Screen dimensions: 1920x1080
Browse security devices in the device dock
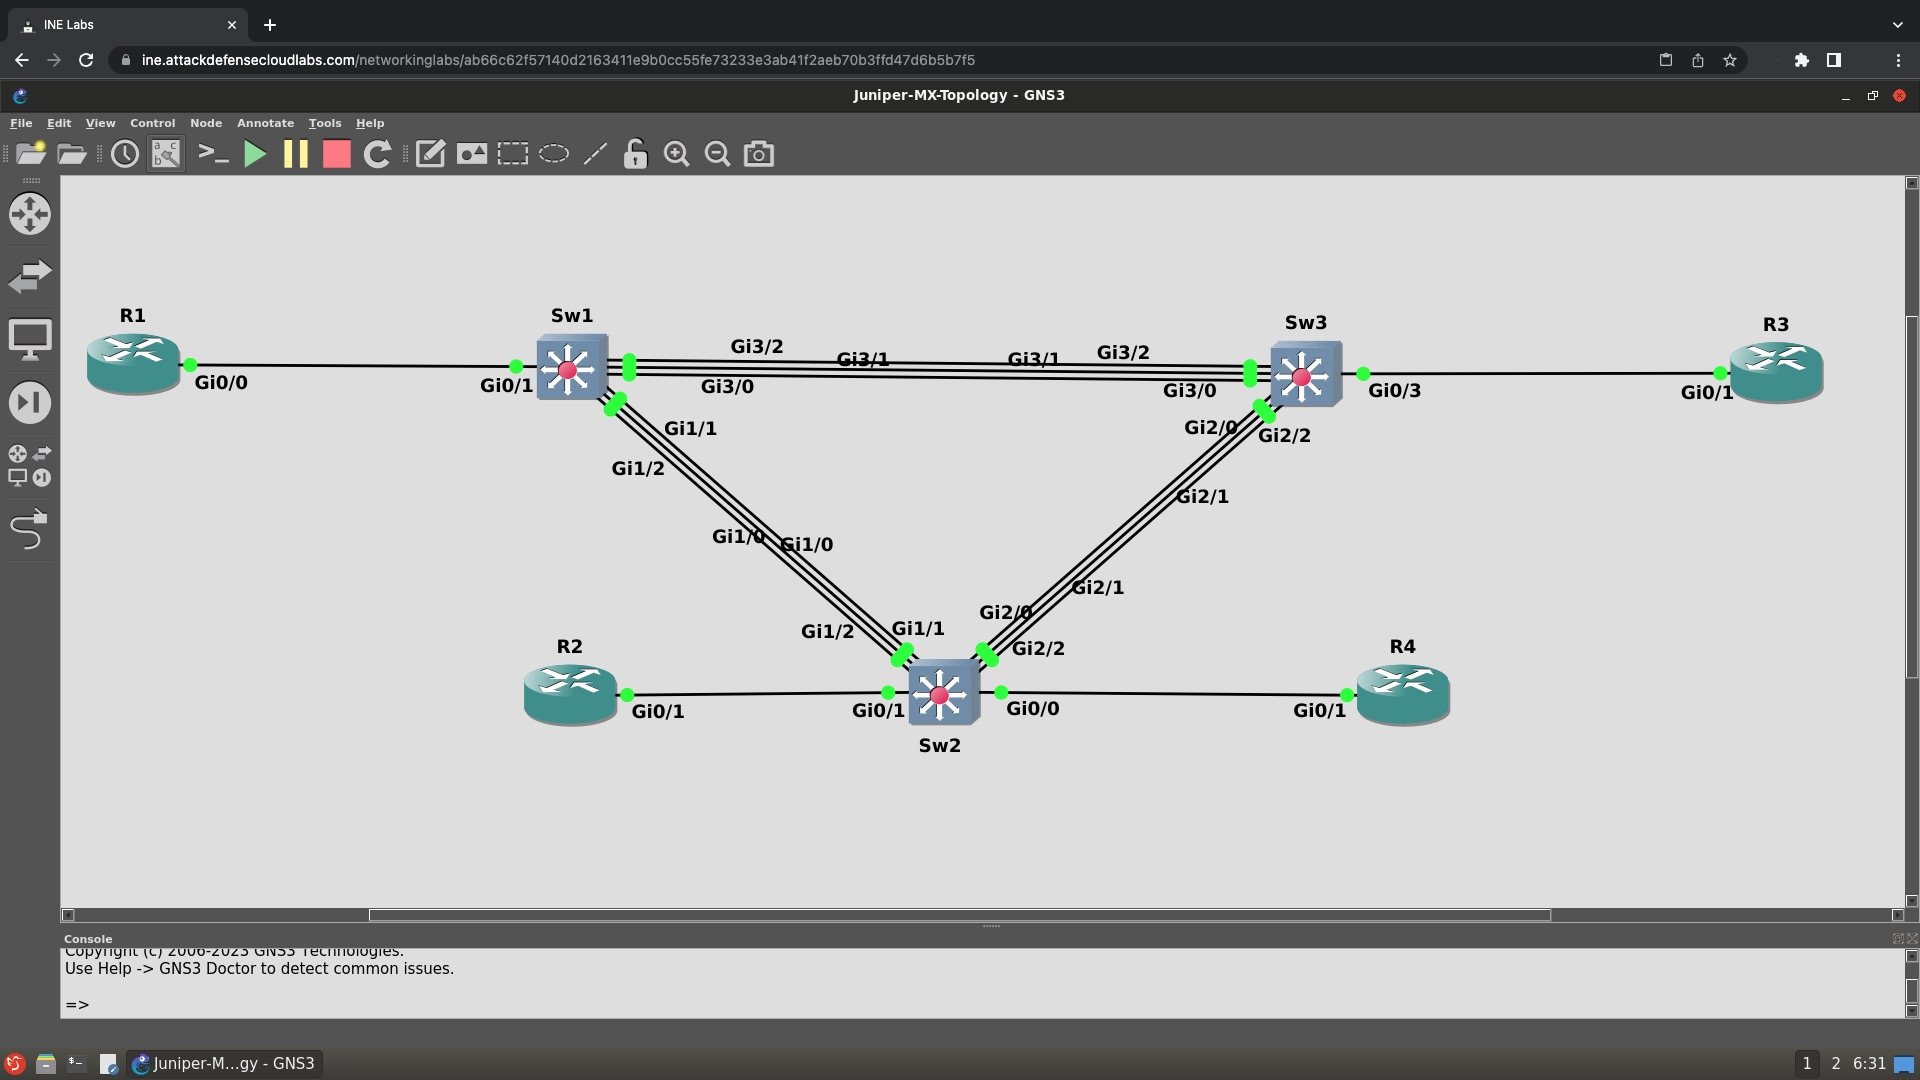[30, 403]
